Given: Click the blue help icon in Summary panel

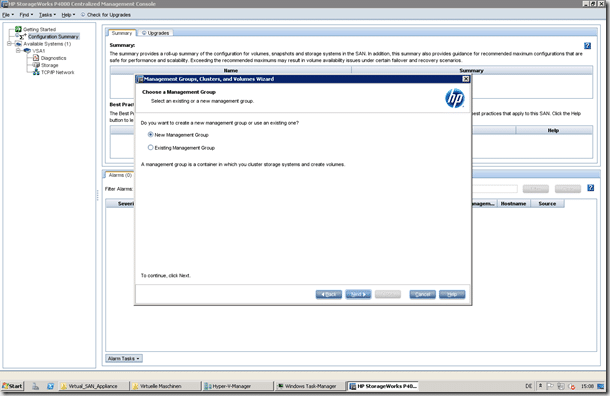Looking at the screenshot, I should pyautogui.click(x=587, y=46).
